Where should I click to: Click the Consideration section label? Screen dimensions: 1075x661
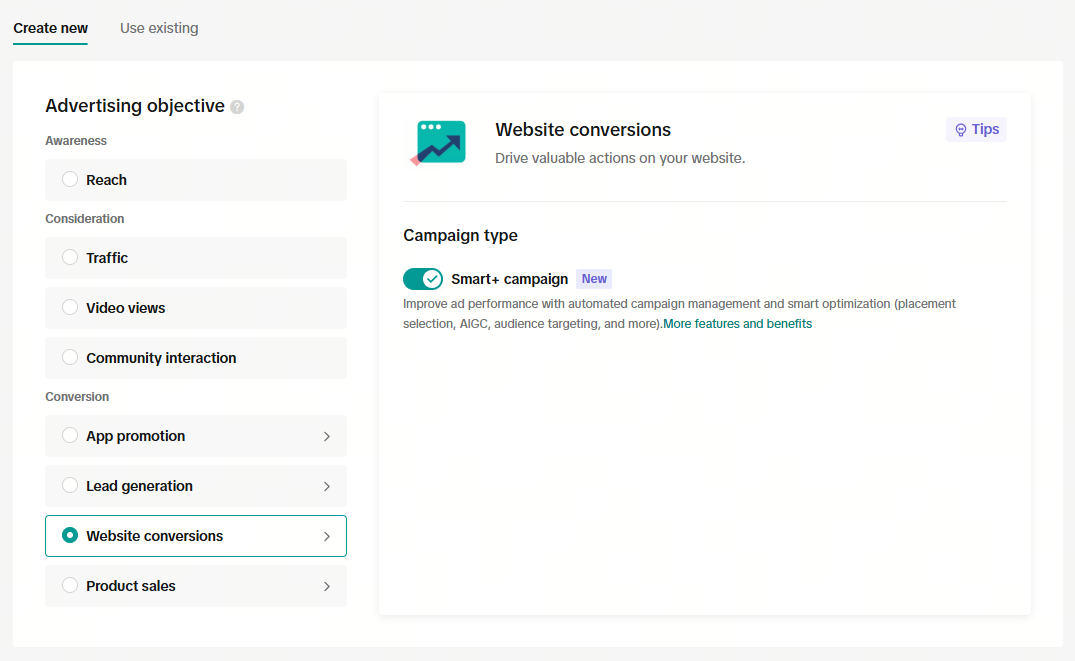(85, 219)
